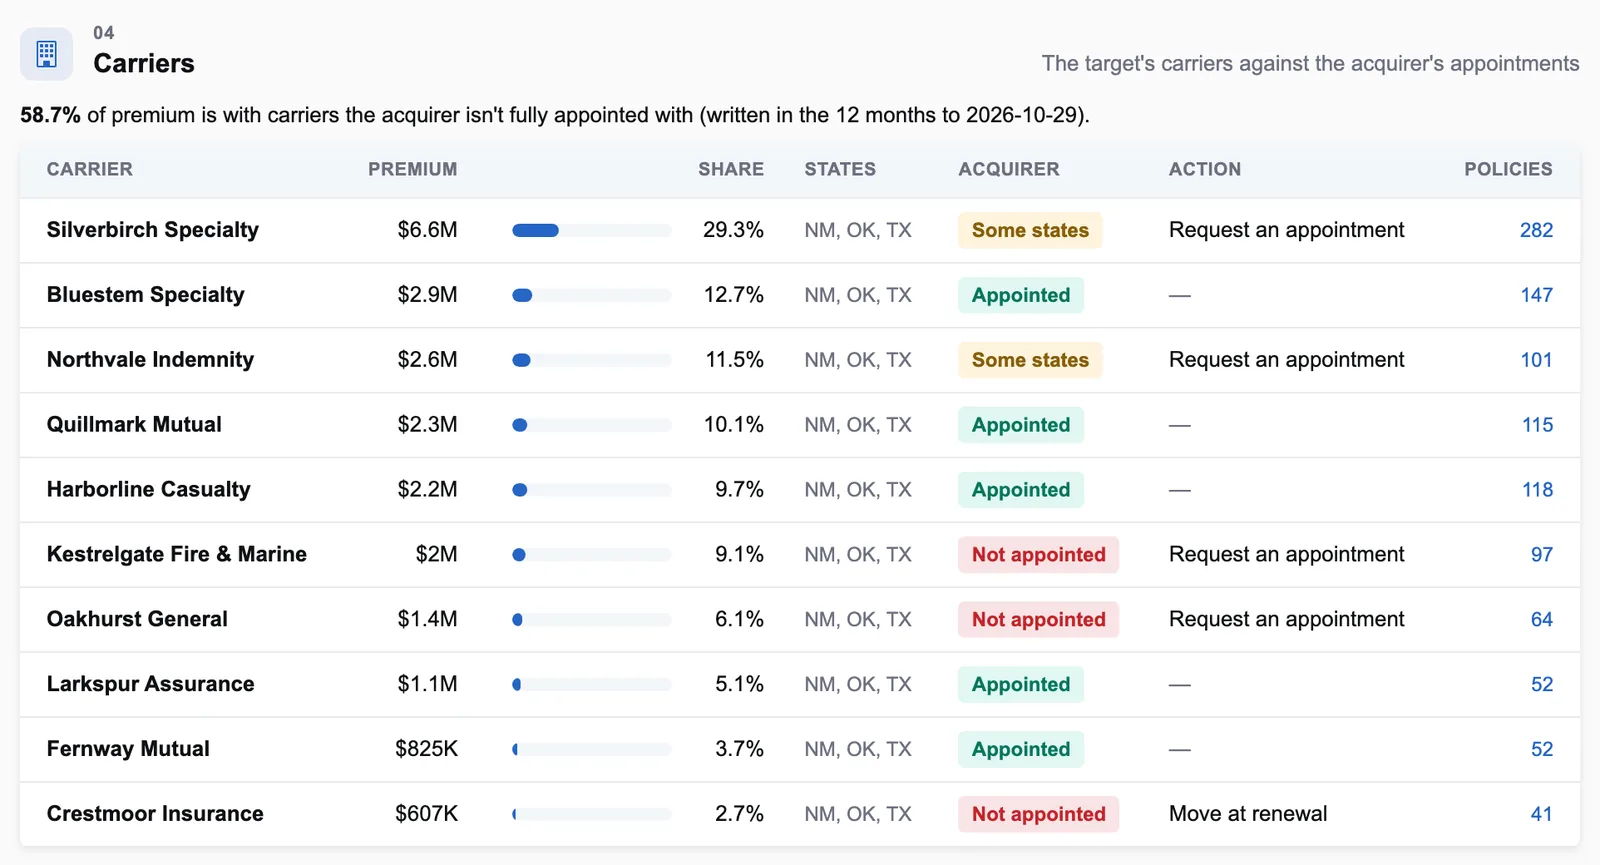View Northvale Indemnity's 101 policies

click(x=1536, y=360)
